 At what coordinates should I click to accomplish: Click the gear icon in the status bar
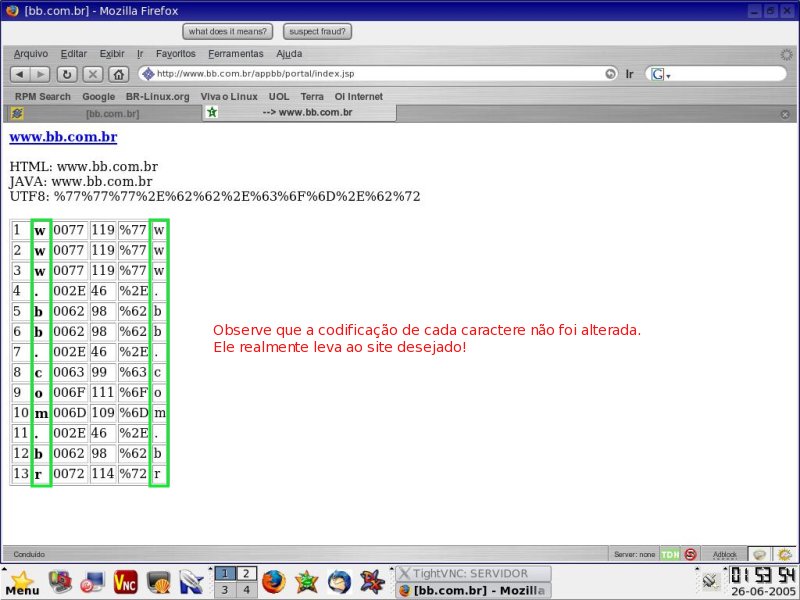pos(785,555)
